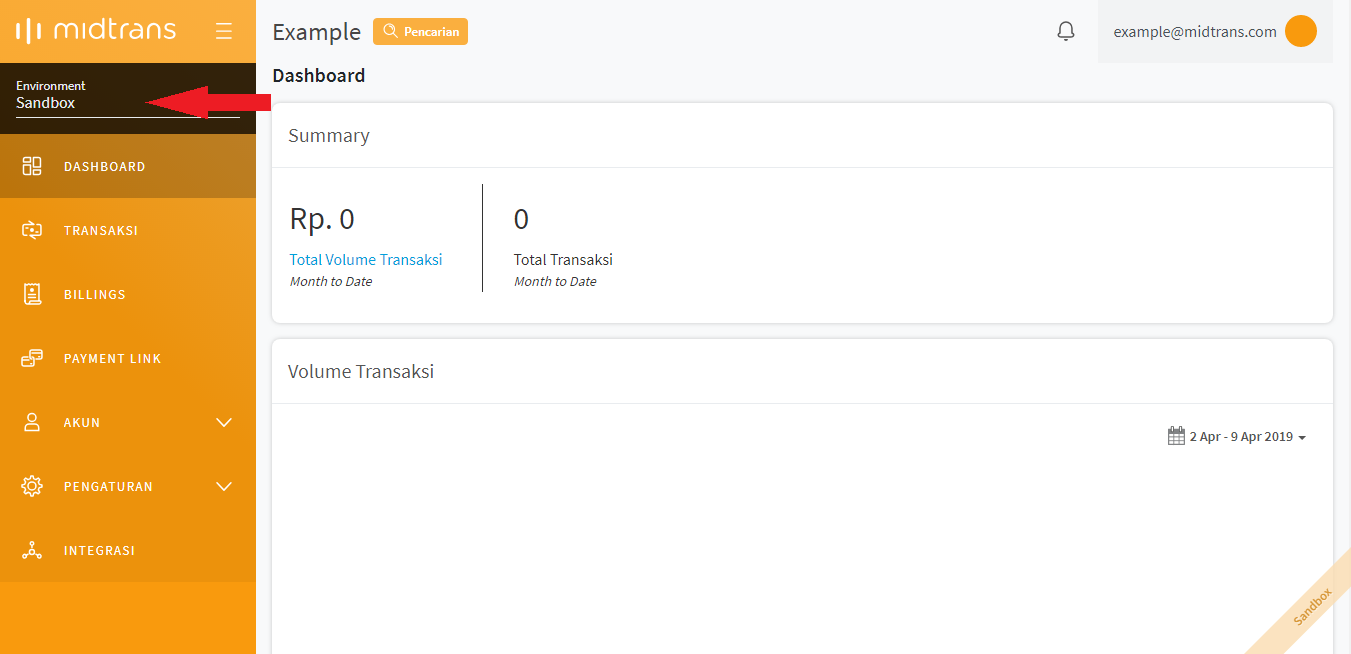Select Pengaturan in the sidebar

coord(128,486)
